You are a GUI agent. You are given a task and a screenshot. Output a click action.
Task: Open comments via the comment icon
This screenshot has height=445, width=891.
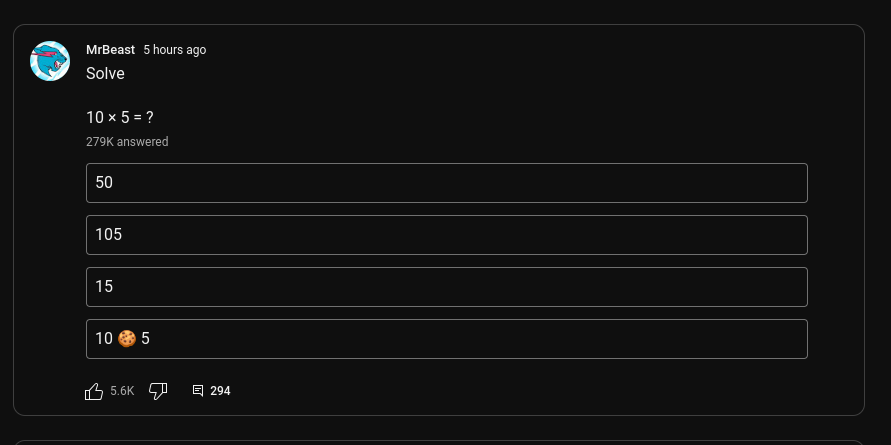click(198, 391)
